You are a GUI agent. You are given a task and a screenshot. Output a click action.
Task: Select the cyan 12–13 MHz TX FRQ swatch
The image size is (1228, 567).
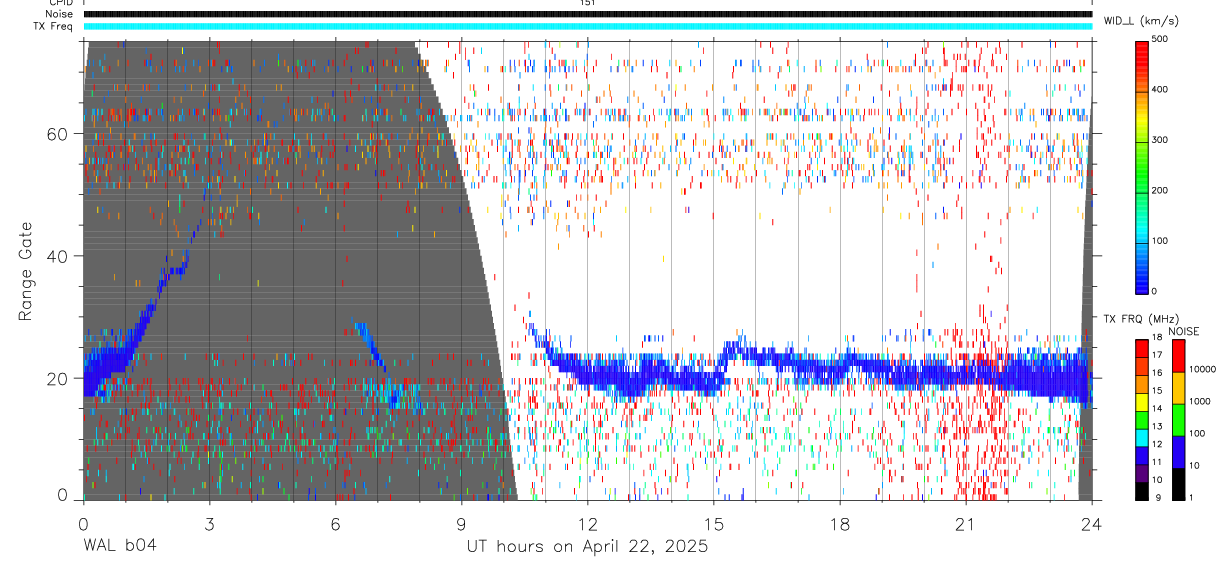pyautogui.click(x=1141, y=437)
